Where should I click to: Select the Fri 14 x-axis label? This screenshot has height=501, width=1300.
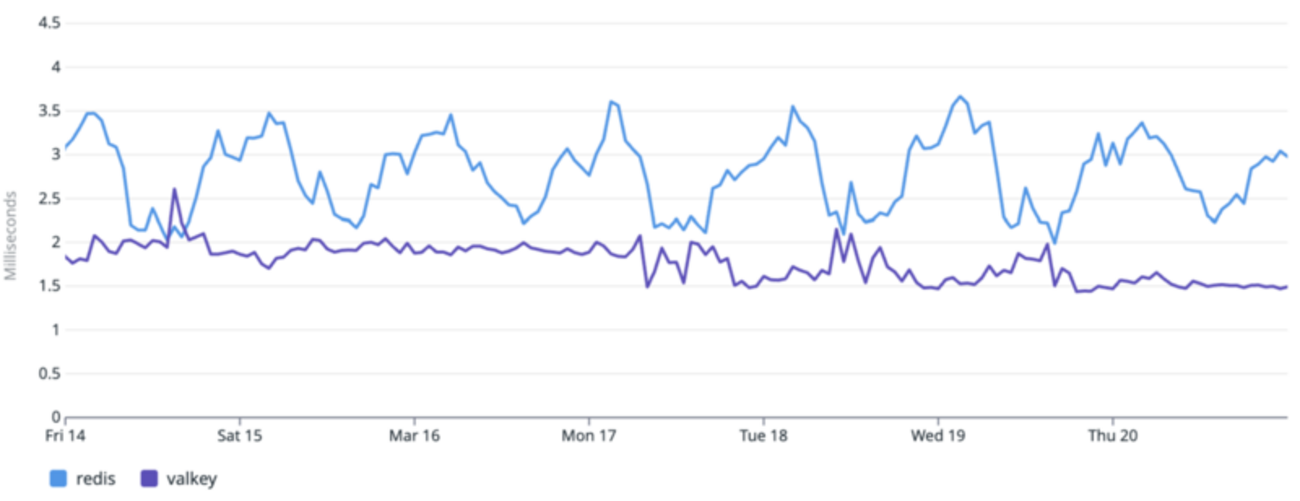tap(65, 436)
